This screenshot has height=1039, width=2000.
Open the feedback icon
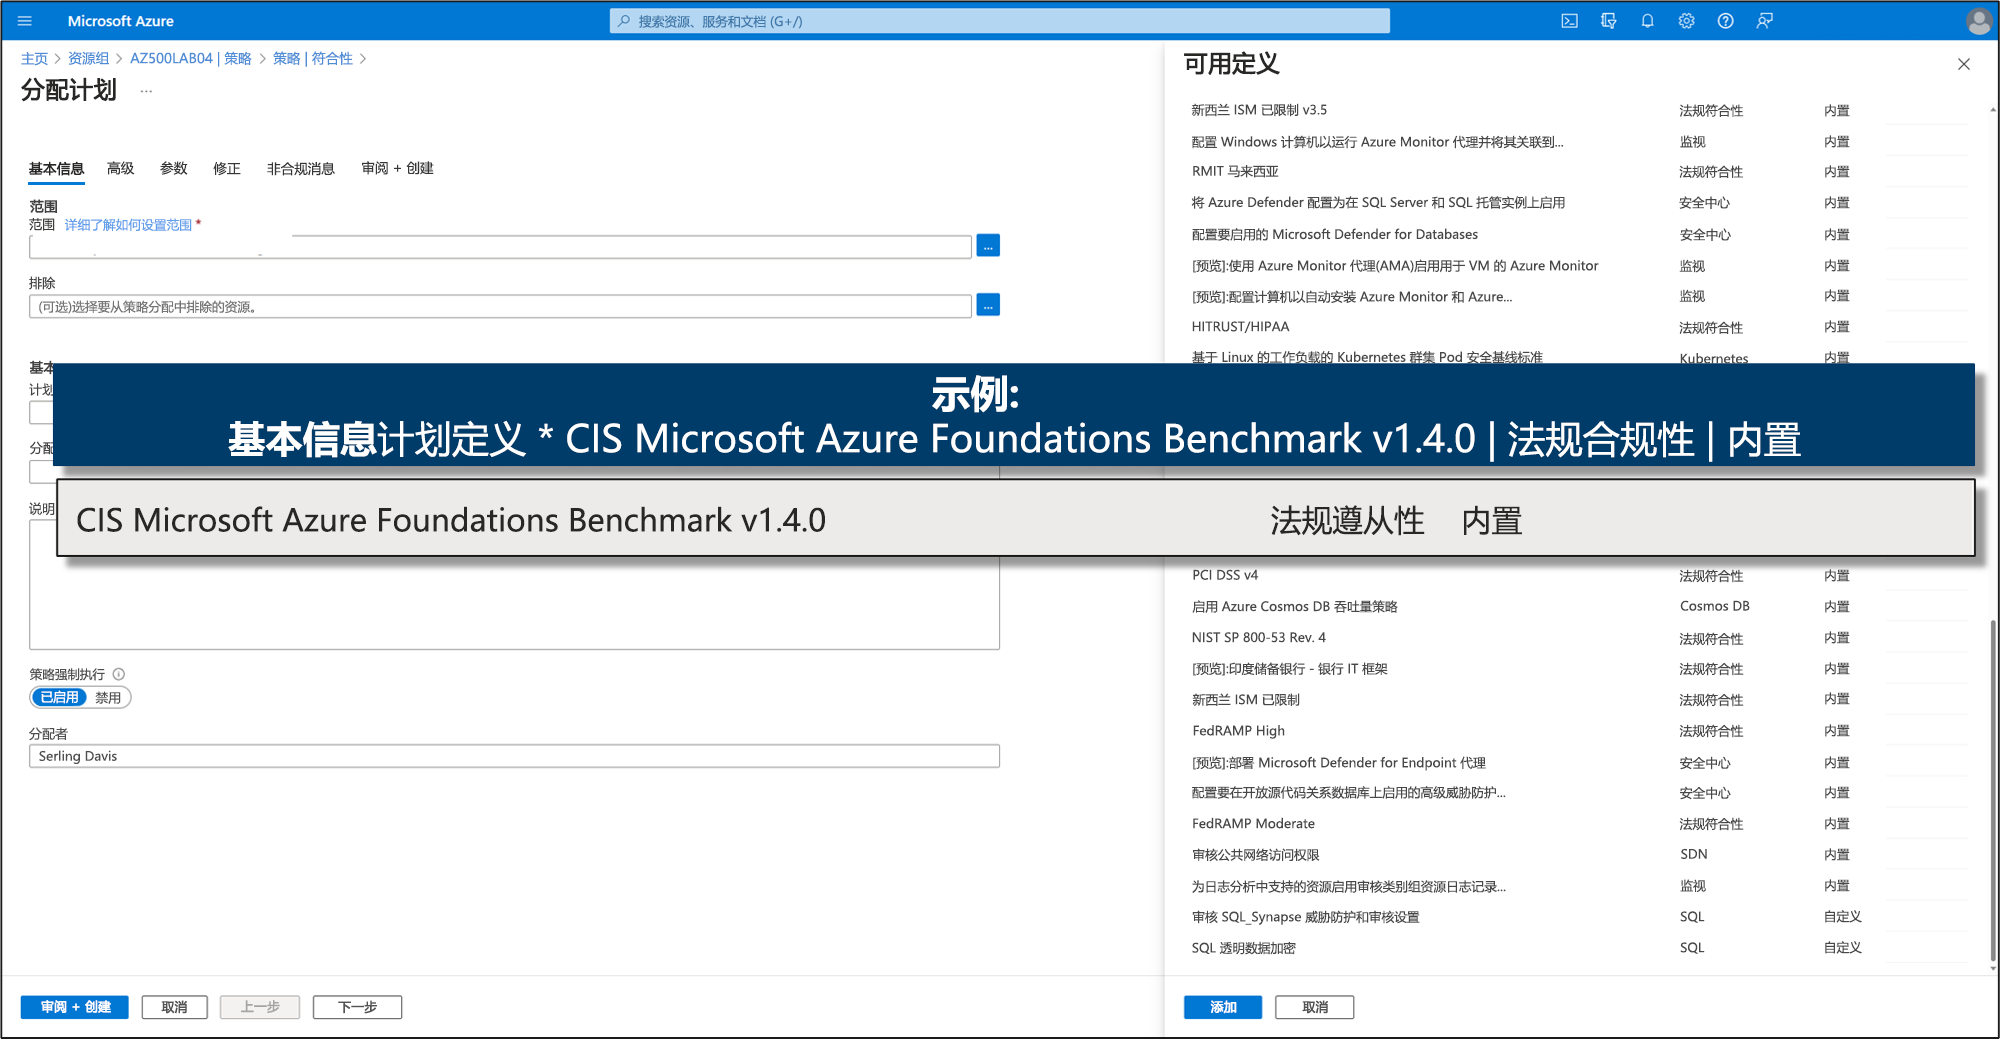pyautogui.click(x=1764, y=21)
